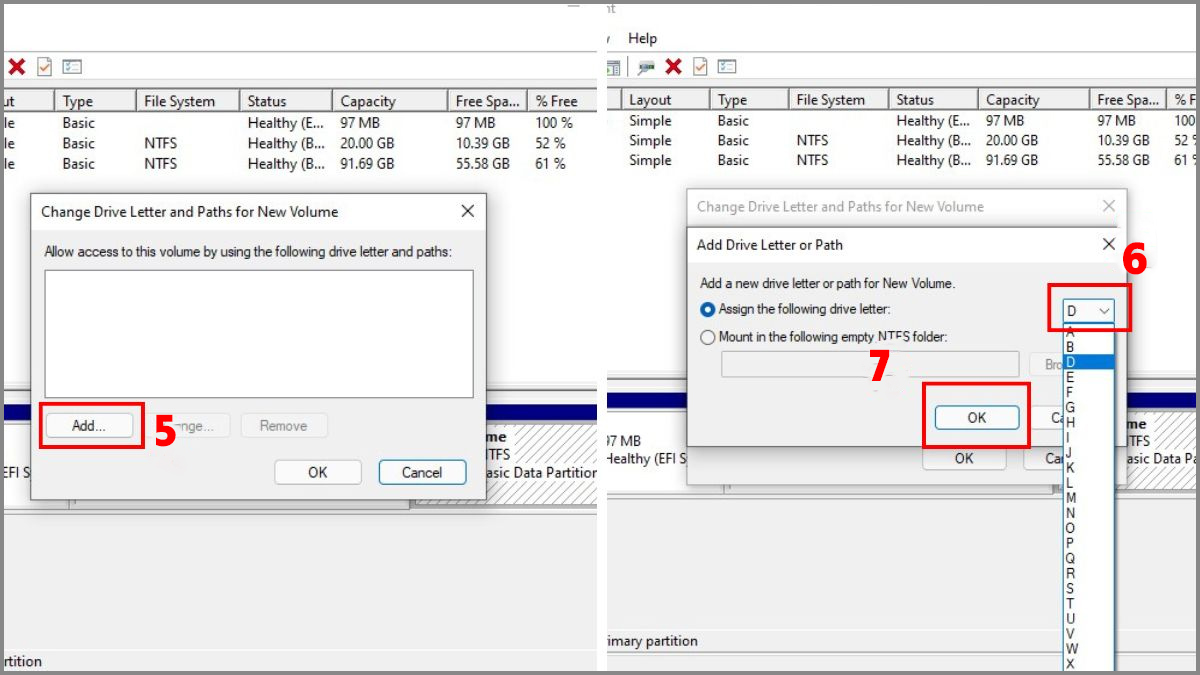Select 97 MB capacity cell in left window

[362, 123]
